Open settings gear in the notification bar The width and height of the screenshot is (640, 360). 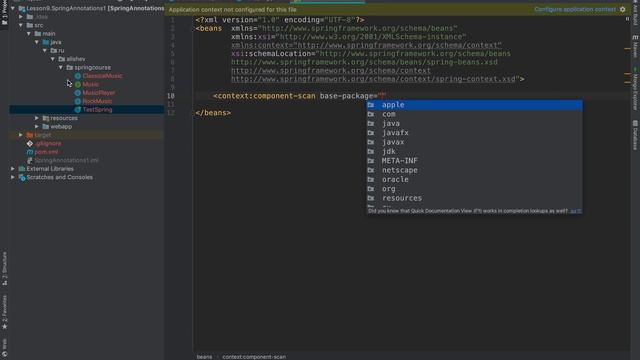tap(622, 9)
